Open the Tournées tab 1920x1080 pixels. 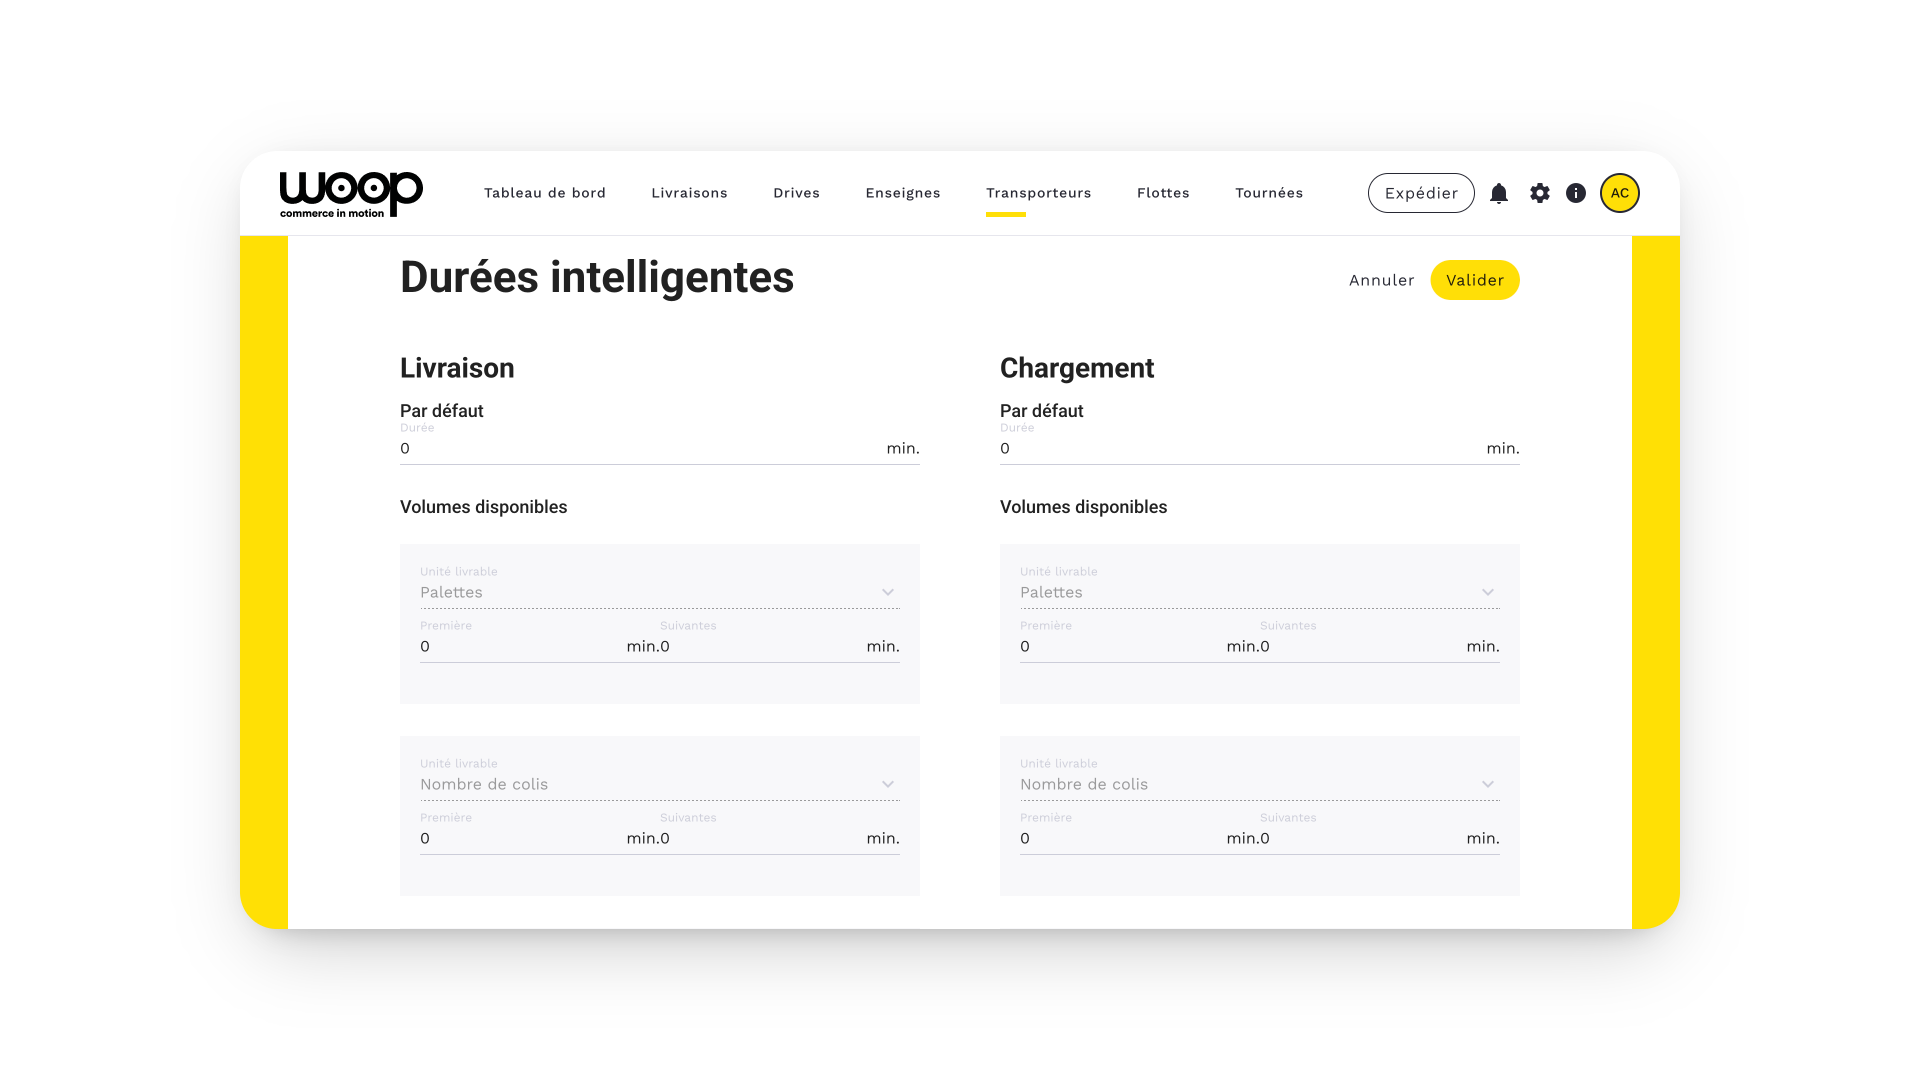(x=1268, y=194)
